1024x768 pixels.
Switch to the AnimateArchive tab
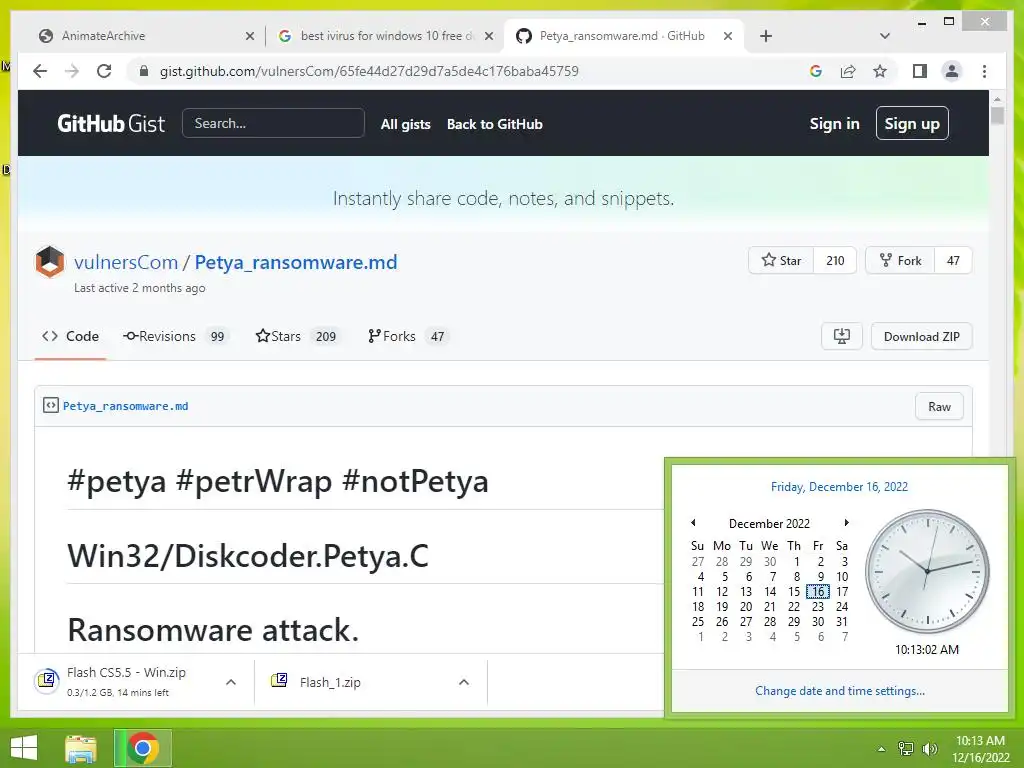[146, 36]
